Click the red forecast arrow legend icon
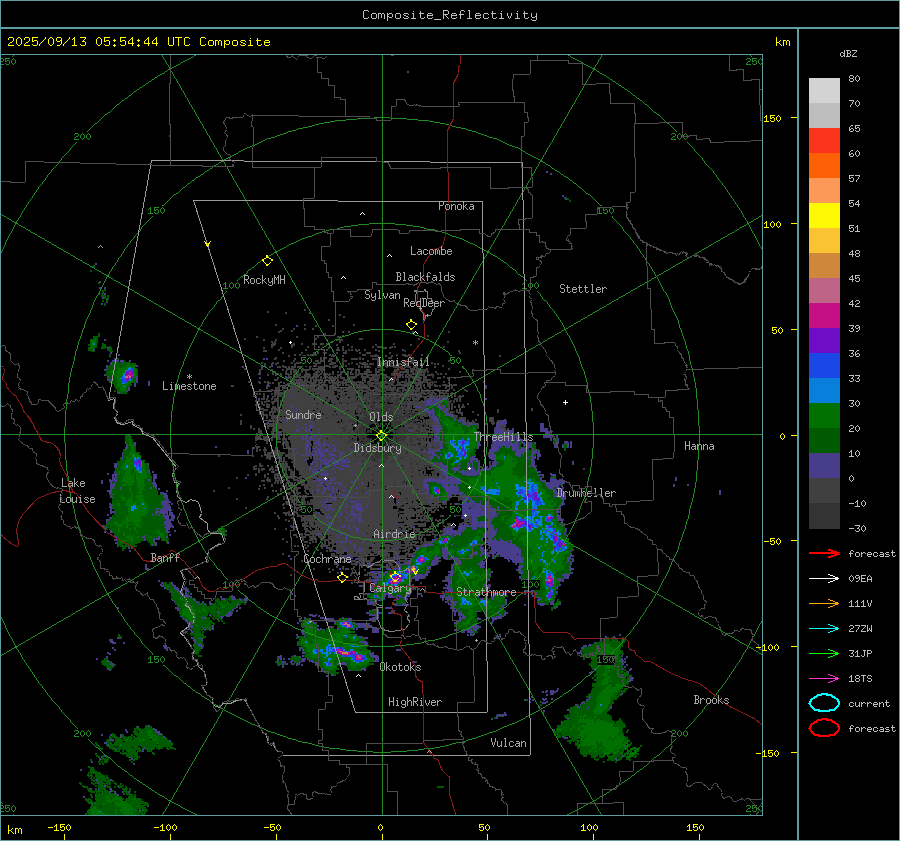This screenshot has height=841, width=900. pyautogui.click(x=824, y=553)
